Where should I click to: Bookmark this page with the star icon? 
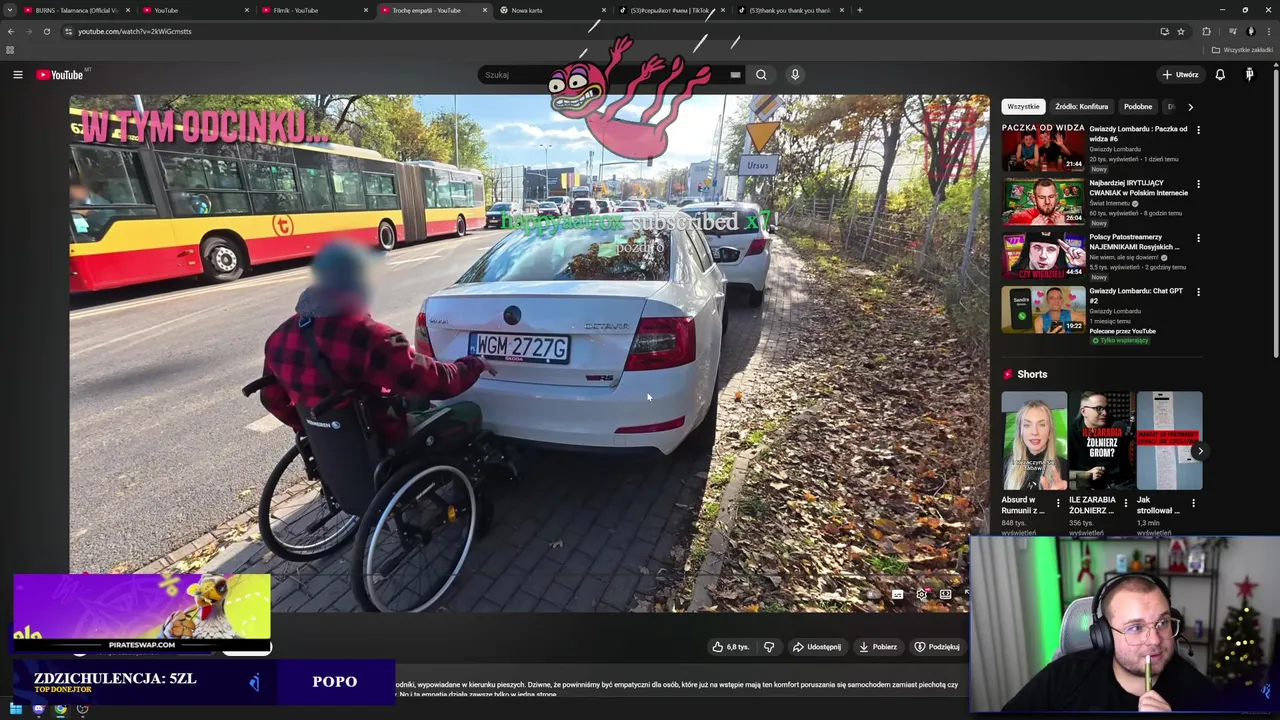click(1181, 31)
